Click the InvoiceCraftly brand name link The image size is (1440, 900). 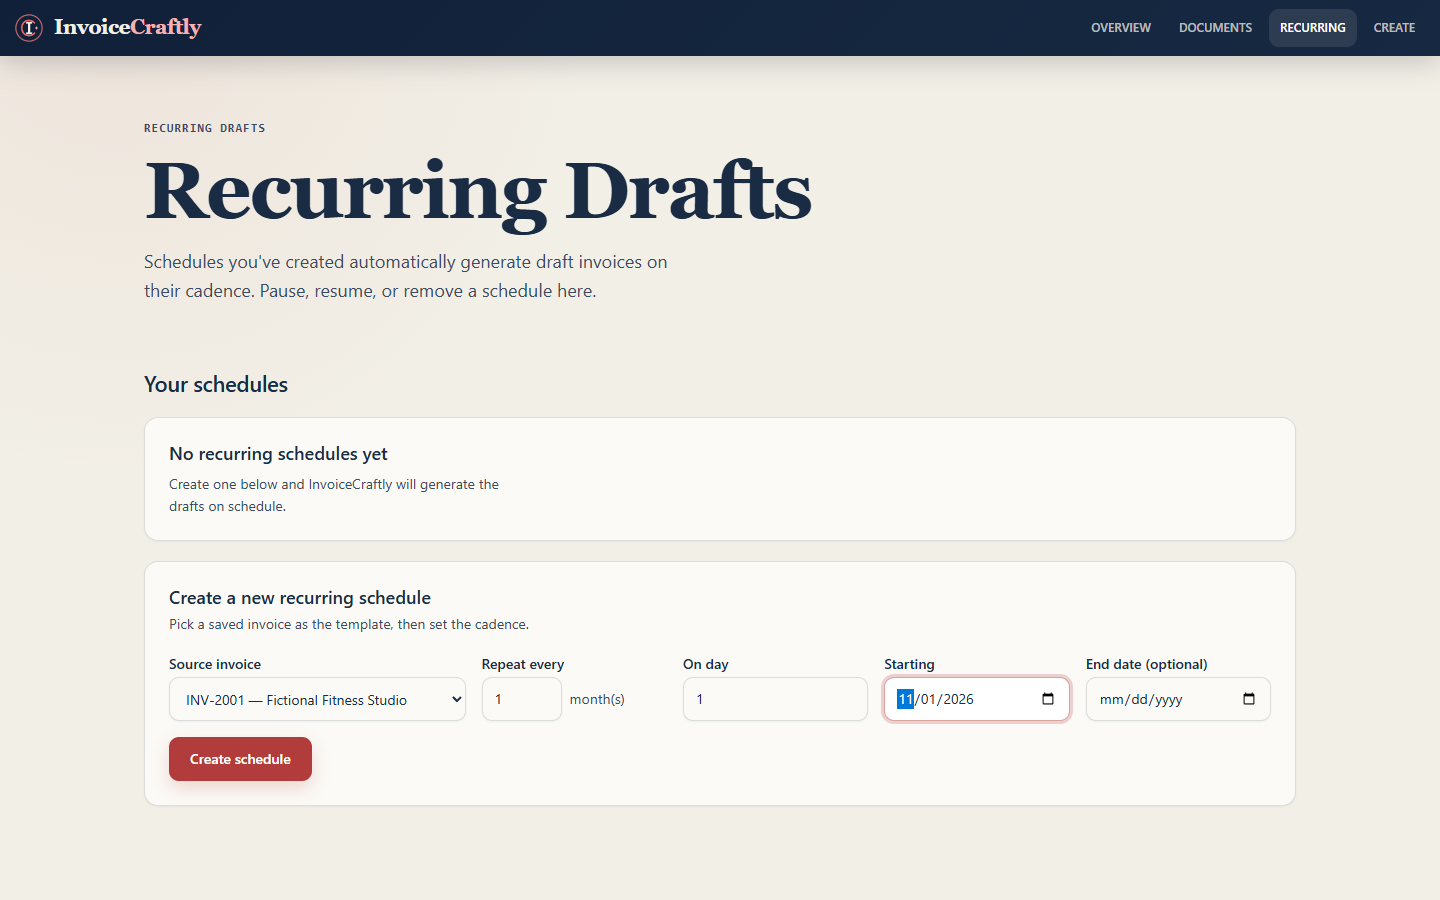coord(128,27)
